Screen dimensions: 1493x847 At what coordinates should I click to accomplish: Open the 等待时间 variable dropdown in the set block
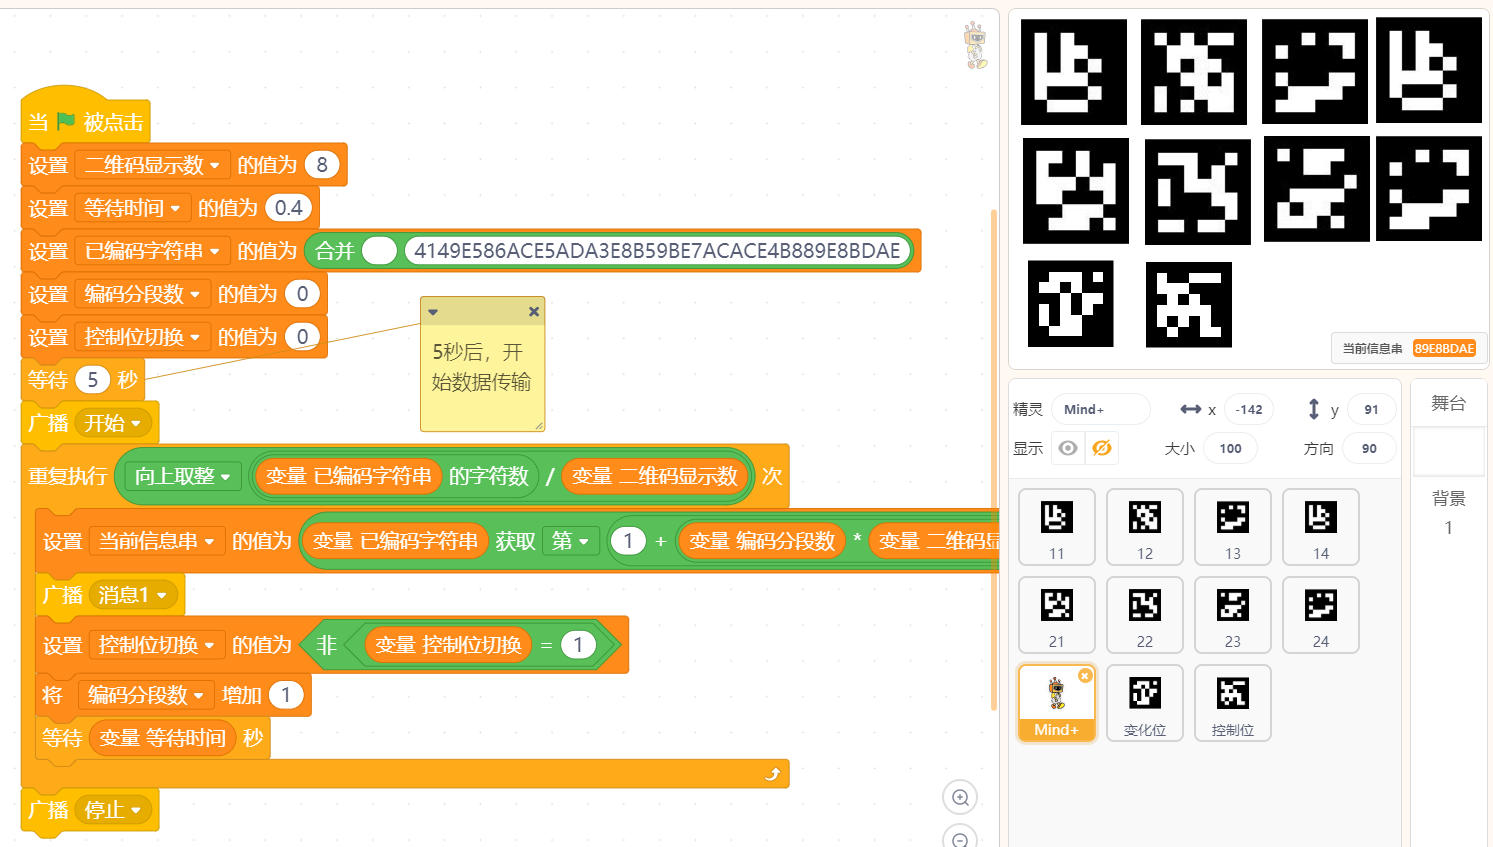click(132, 208)
